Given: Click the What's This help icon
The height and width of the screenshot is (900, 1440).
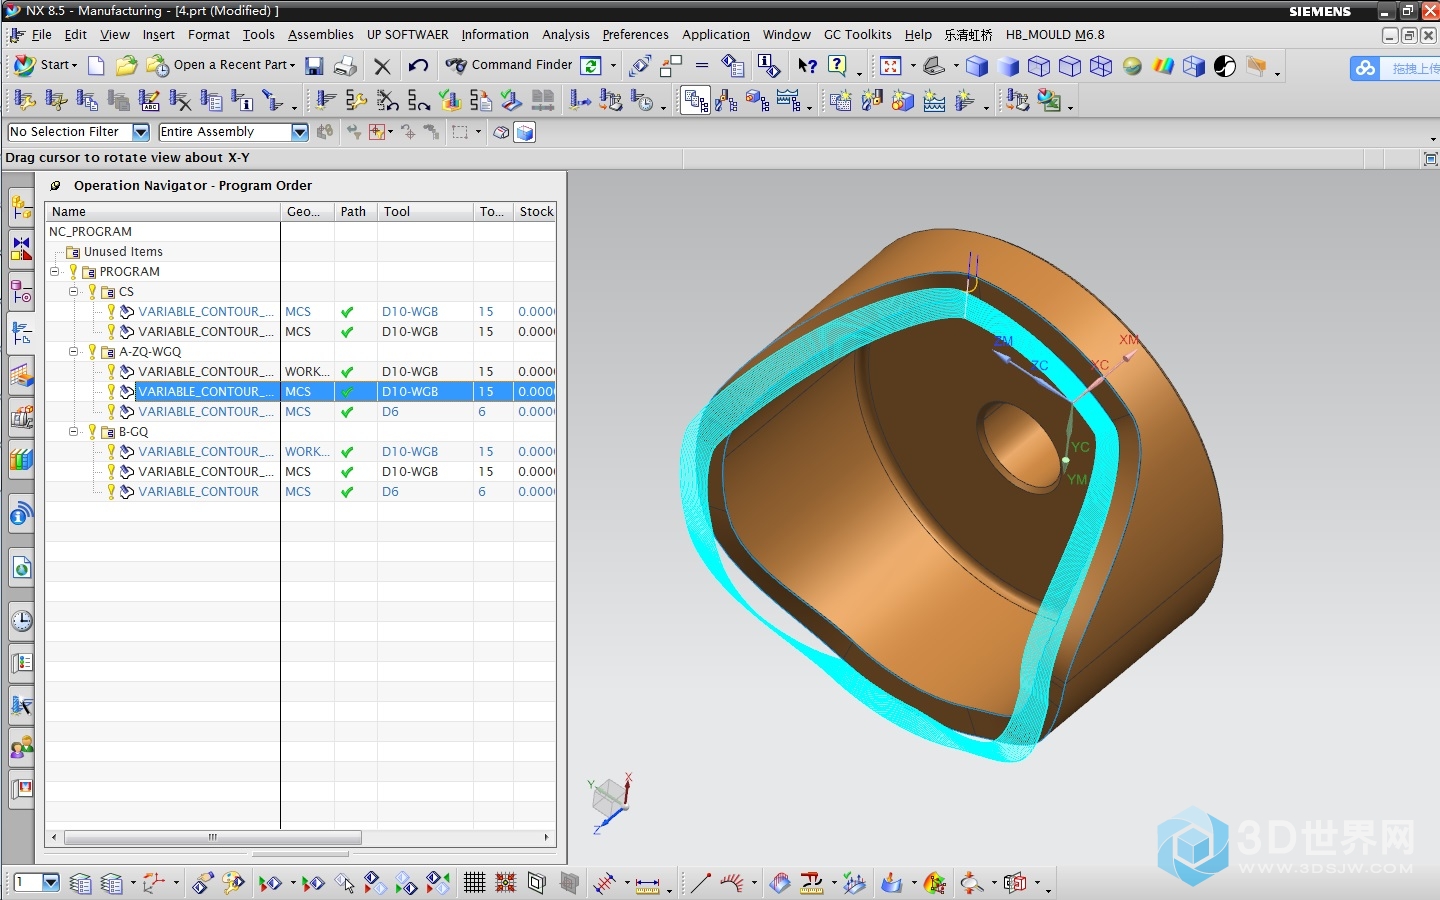Looking at the screenshot, I should [x=807, y=66].
